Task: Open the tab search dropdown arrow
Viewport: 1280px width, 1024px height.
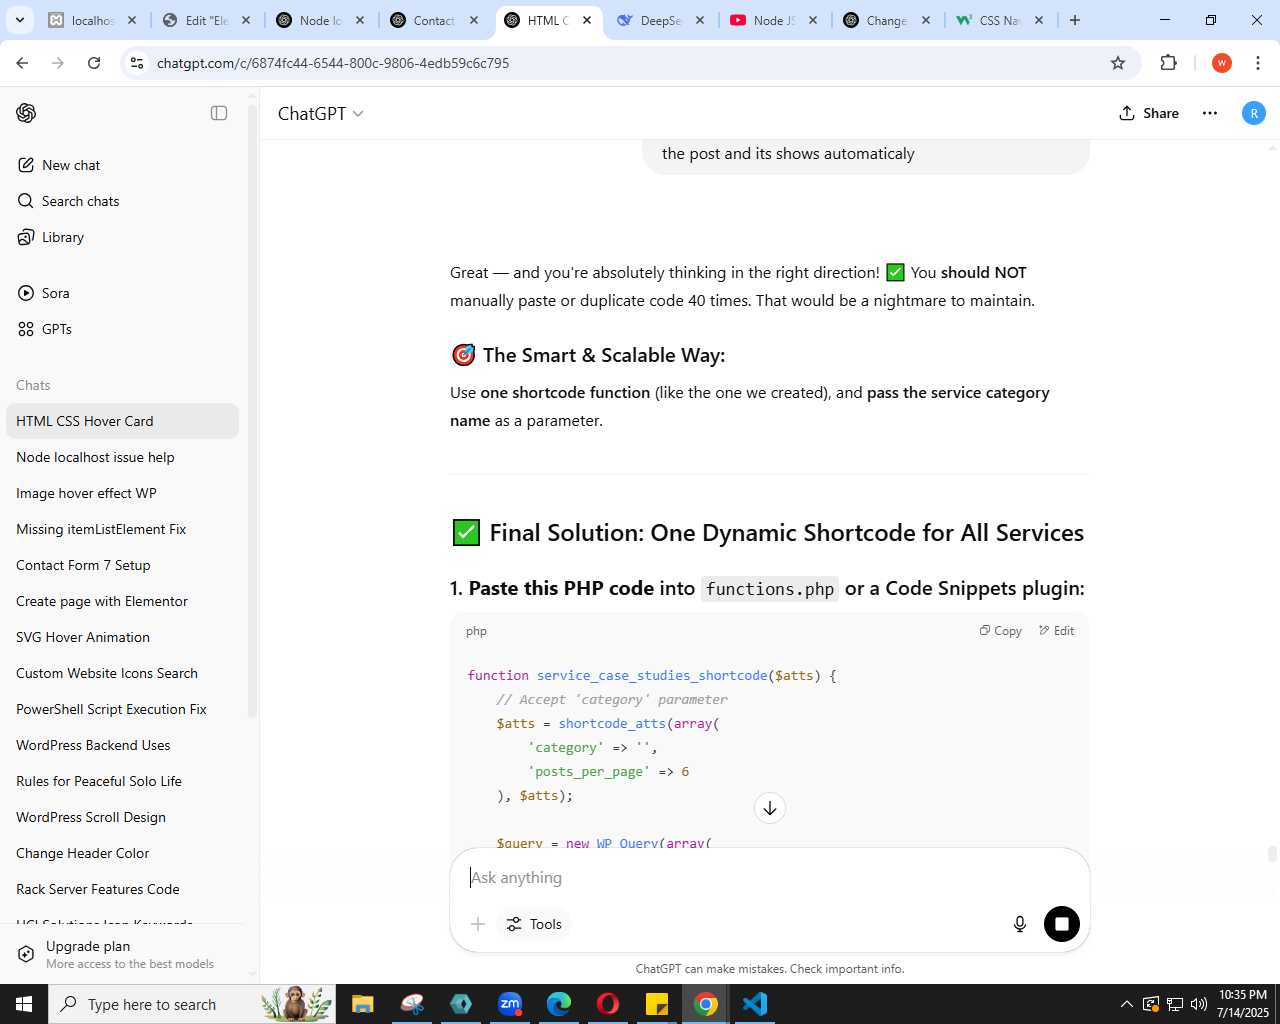Action: click(20, 20)
